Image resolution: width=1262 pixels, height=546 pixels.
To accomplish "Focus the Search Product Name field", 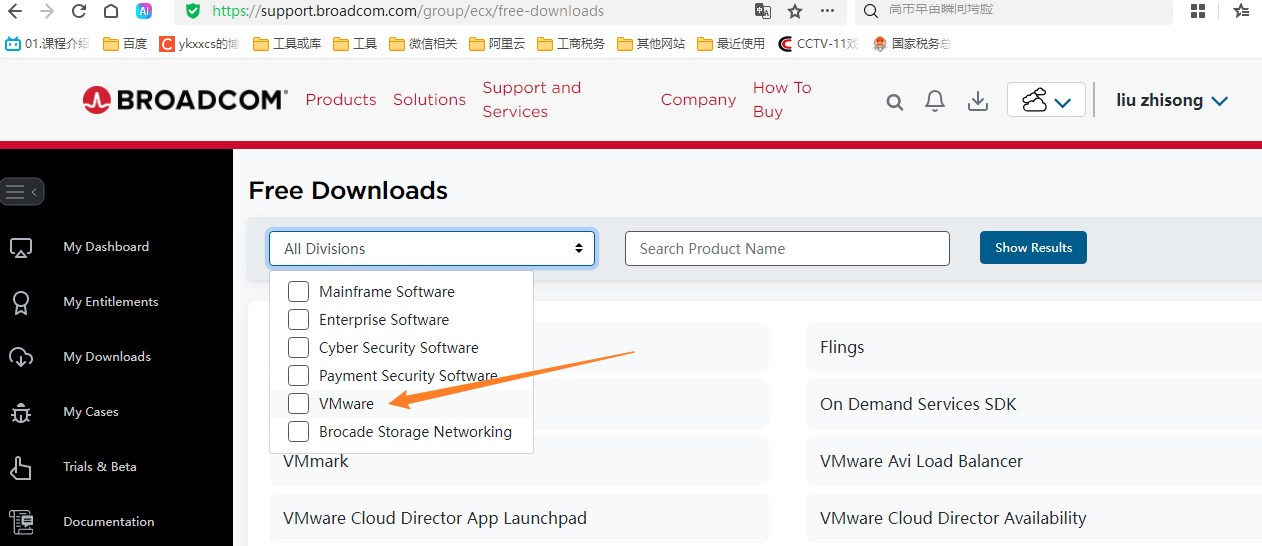I will tap(787, 249).
